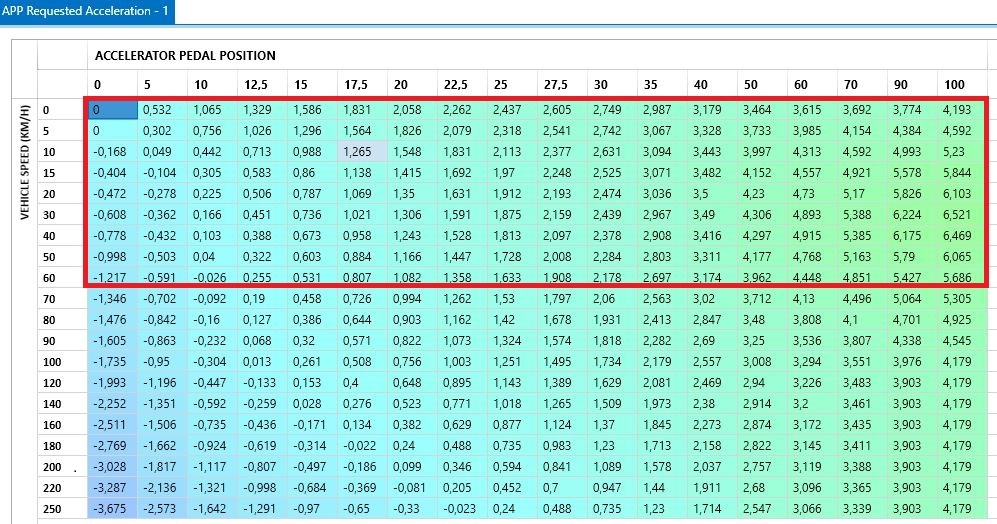Image resolution: width=997 pixels, height=524 pixels.
Task: Click cell 0,099 in the speed 200 row
Action: click(412, 467)
